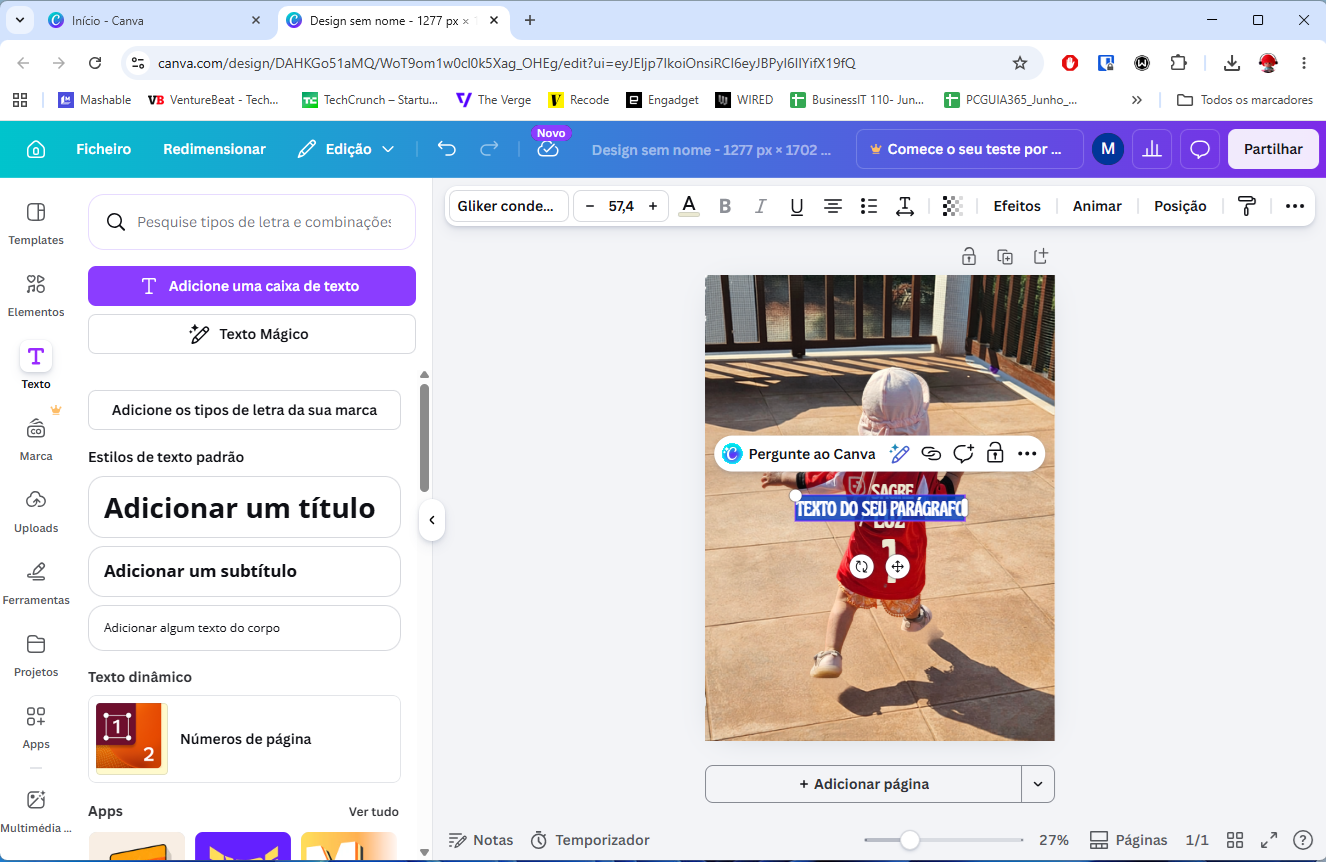
Task: Open the Marca sidebar panel
Action: [x=36, y=439]
